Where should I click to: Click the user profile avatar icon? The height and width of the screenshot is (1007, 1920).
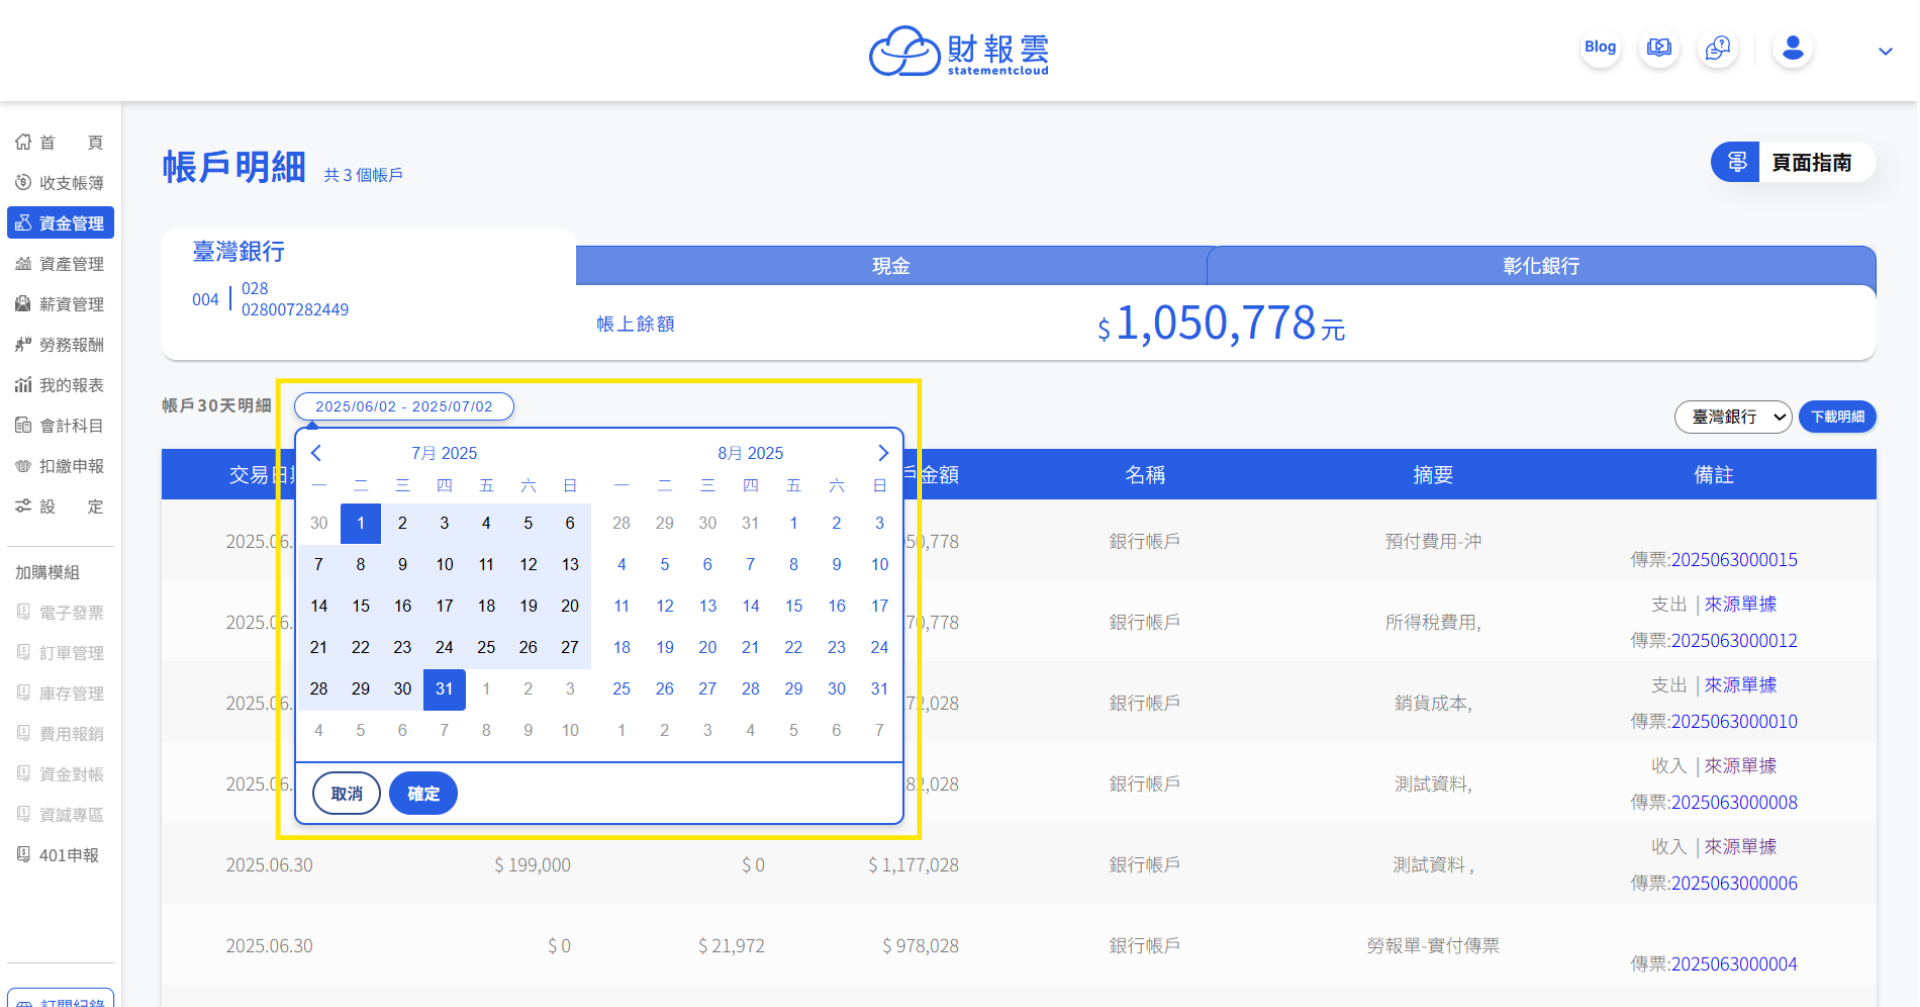click(1793, 47)
